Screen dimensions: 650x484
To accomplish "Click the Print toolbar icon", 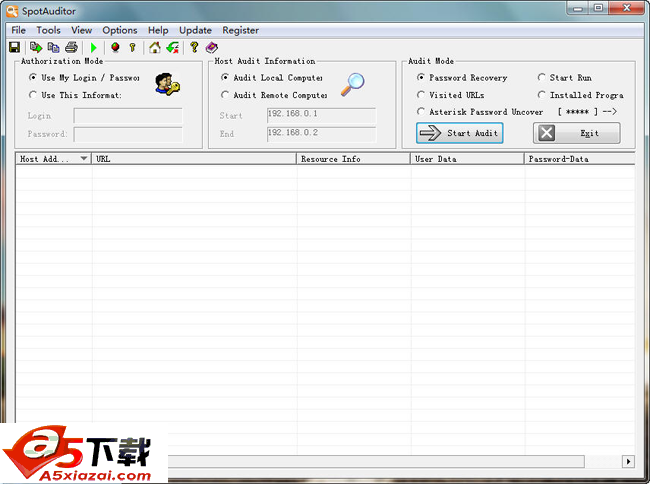I will (71, 47).
